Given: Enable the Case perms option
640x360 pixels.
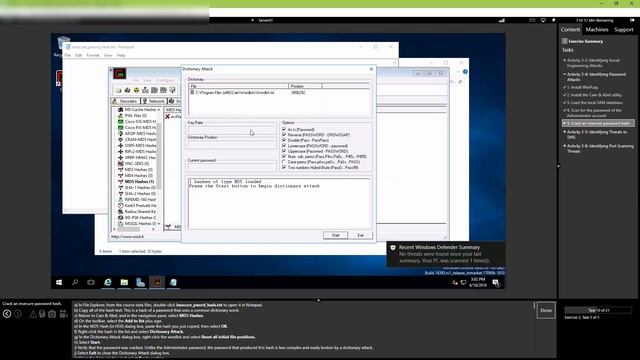Looking at the screenshot, I should pyautogui.click(x=284, y=162).
